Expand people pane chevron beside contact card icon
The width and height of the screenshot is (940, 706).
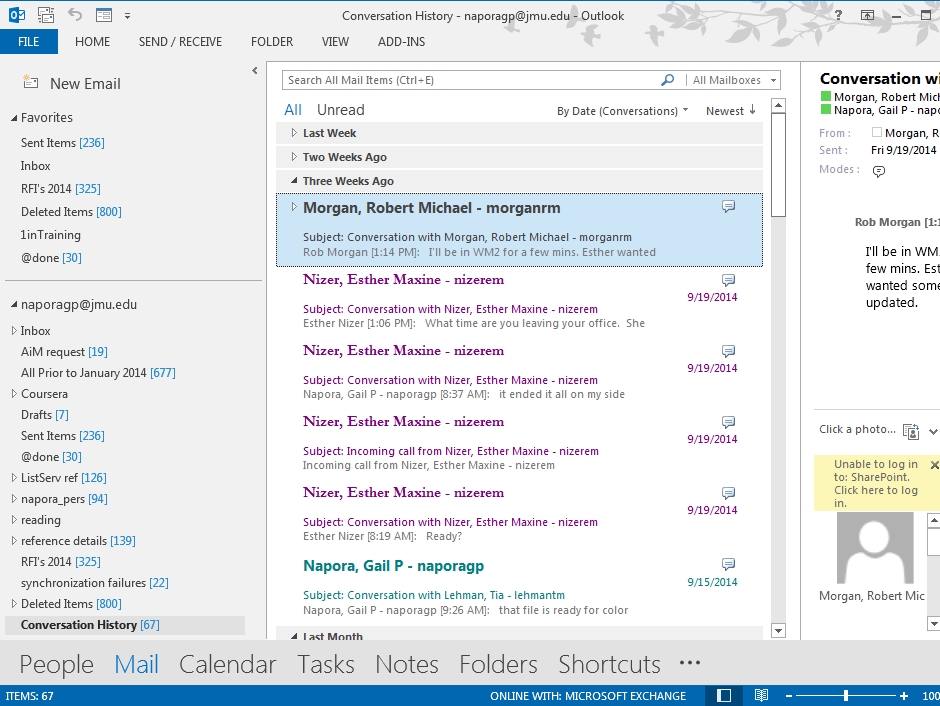point(933,432)
